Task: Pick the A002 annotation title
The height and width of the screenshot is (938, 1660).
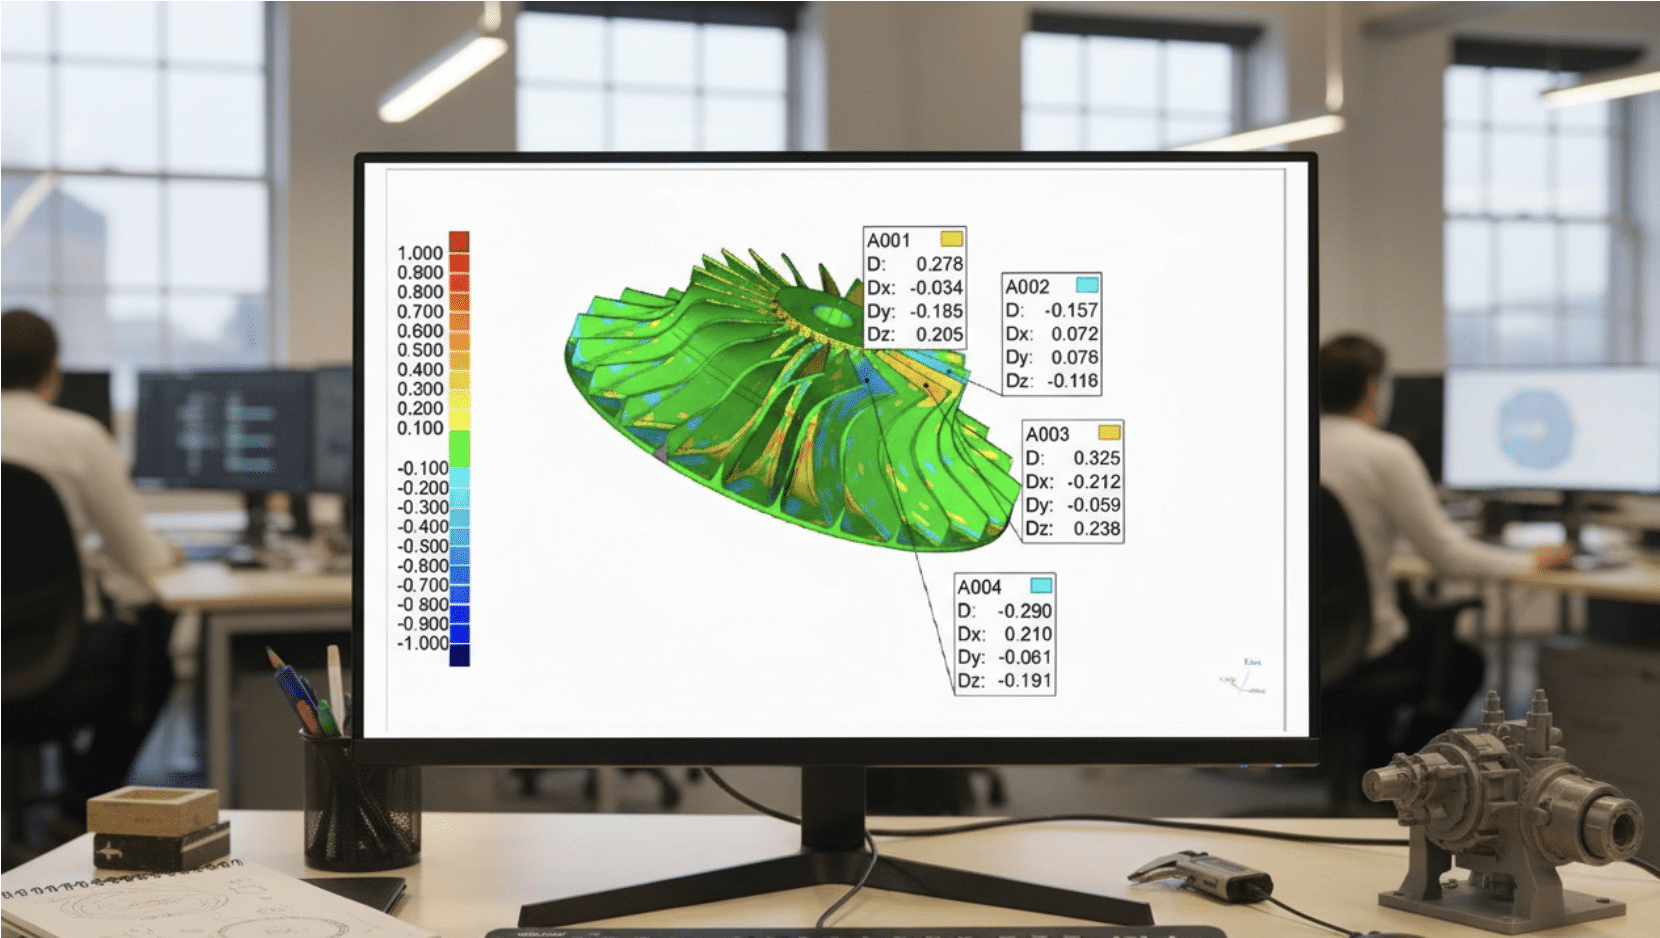Action: pyautogui.click(x=1027, y=287)
